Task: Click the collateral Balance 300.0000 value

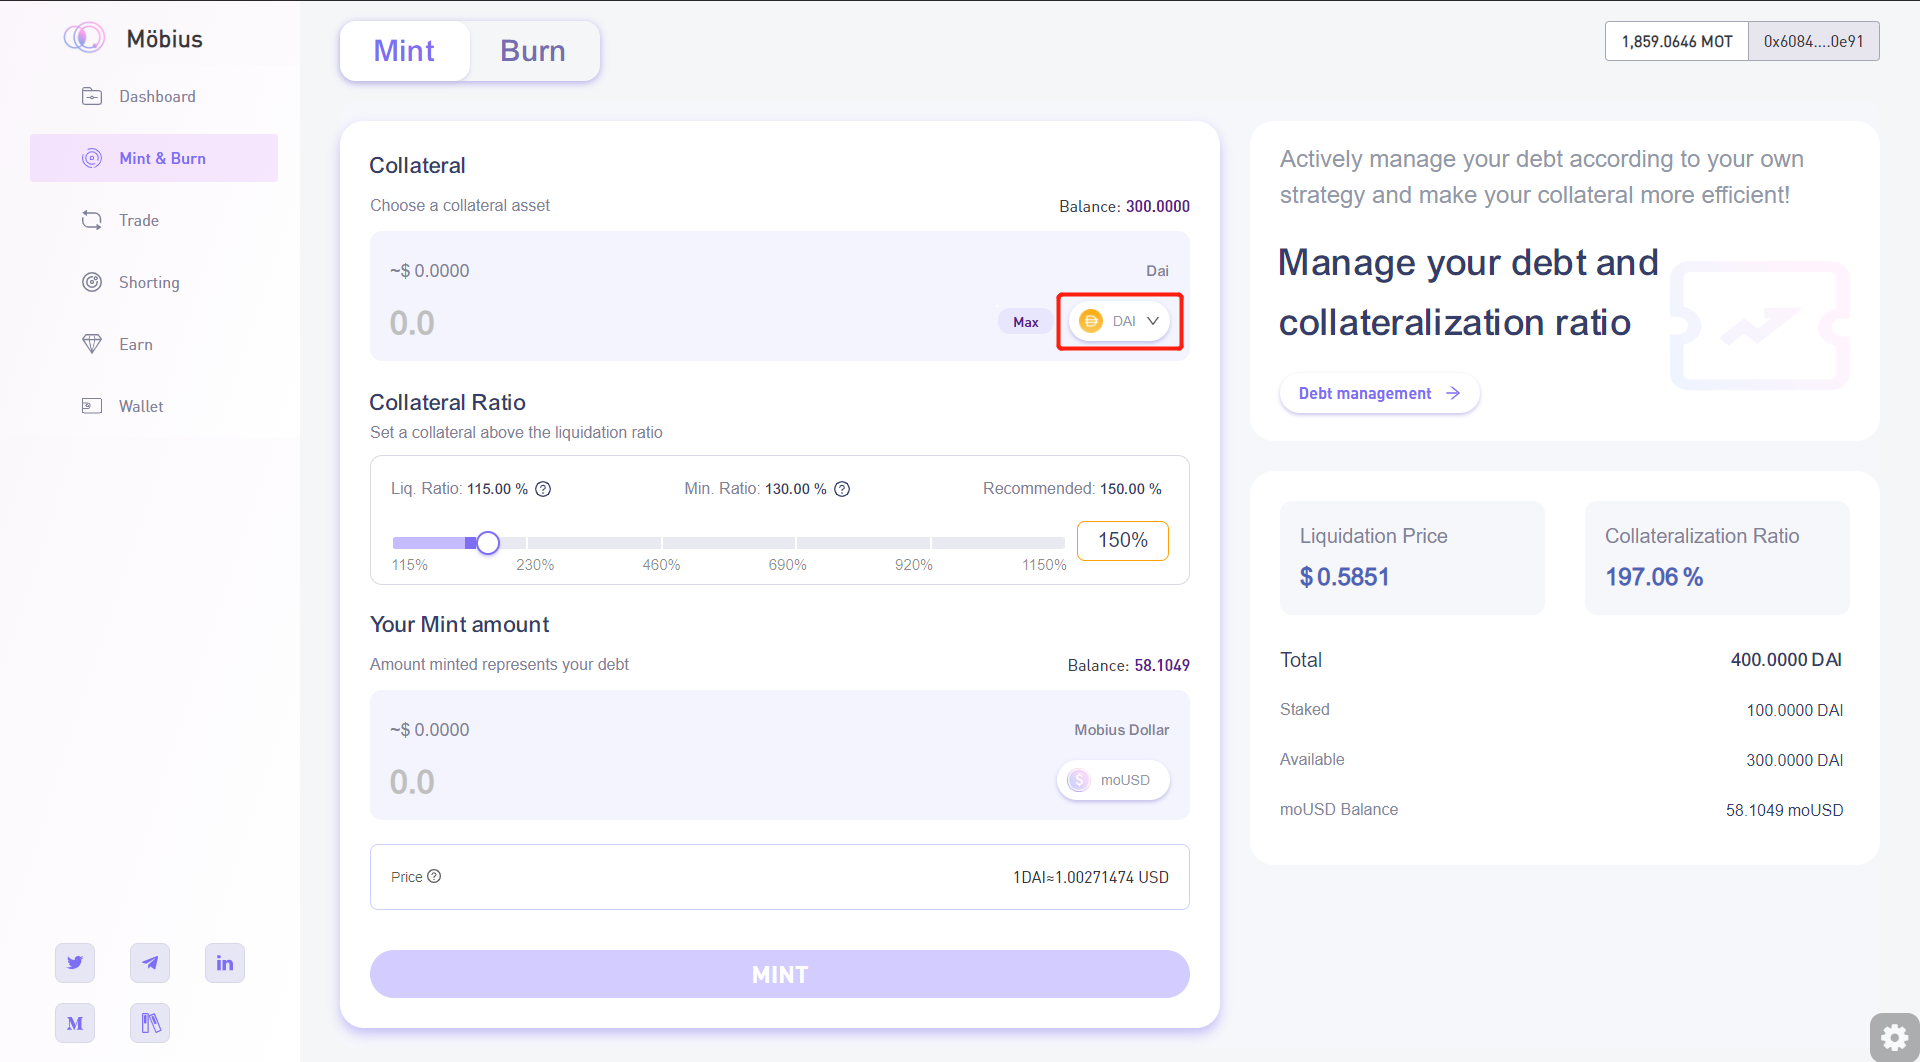Action: 1157,206
